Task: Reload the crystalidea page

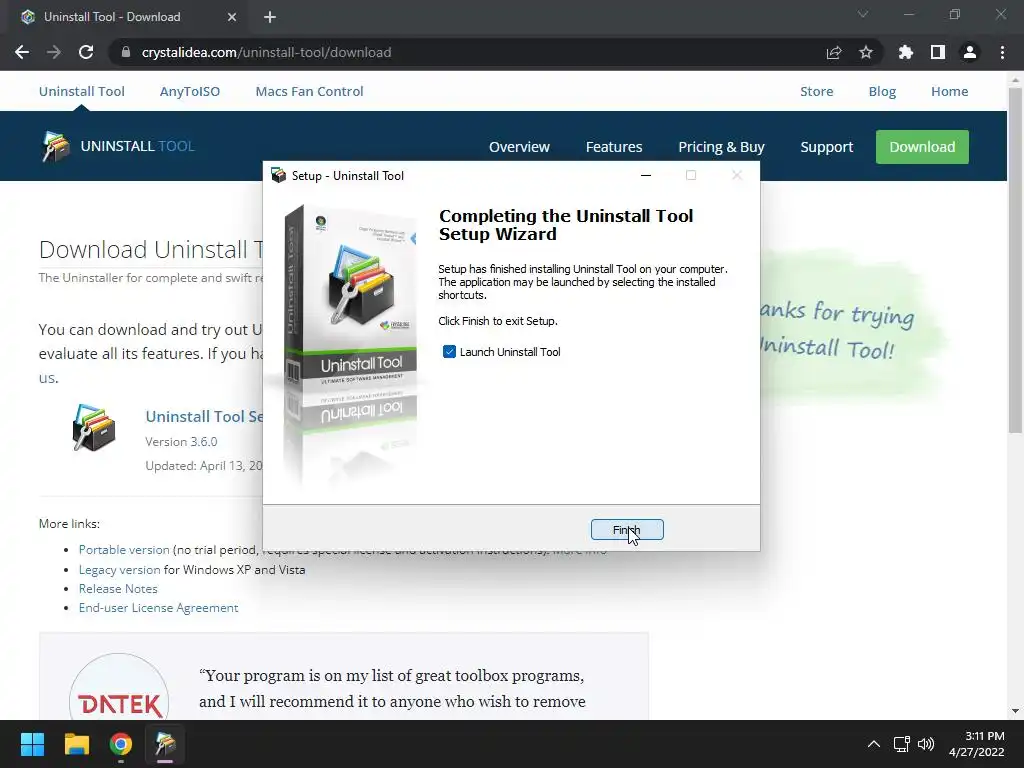Action: point(86,52)
